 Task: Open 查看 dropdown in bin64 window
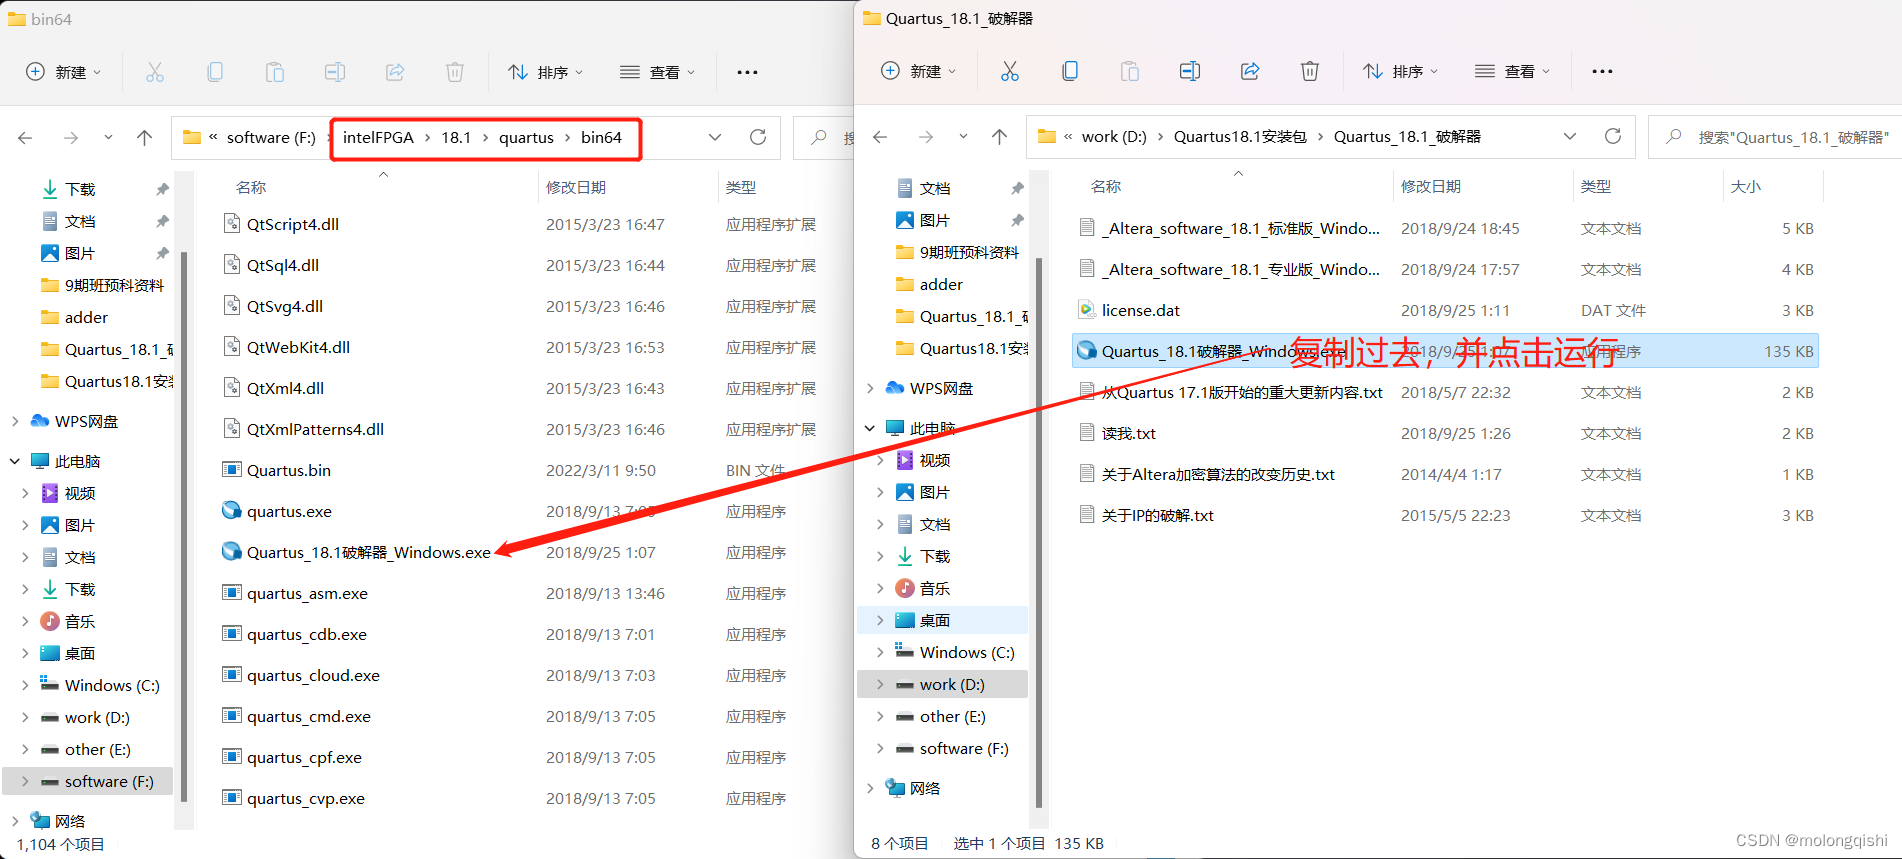pyautogui.click(x=657, y=72)
